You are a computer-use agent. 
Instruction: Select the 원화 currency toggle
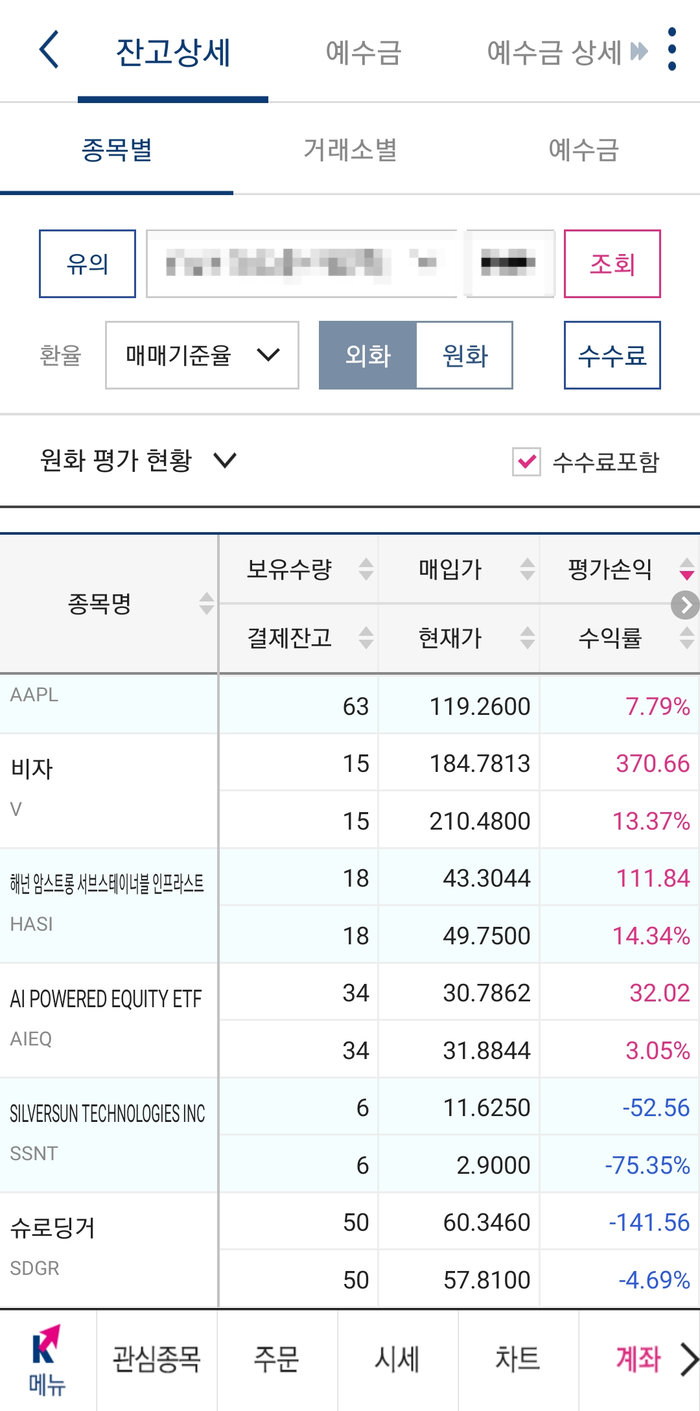pos(464,355)
